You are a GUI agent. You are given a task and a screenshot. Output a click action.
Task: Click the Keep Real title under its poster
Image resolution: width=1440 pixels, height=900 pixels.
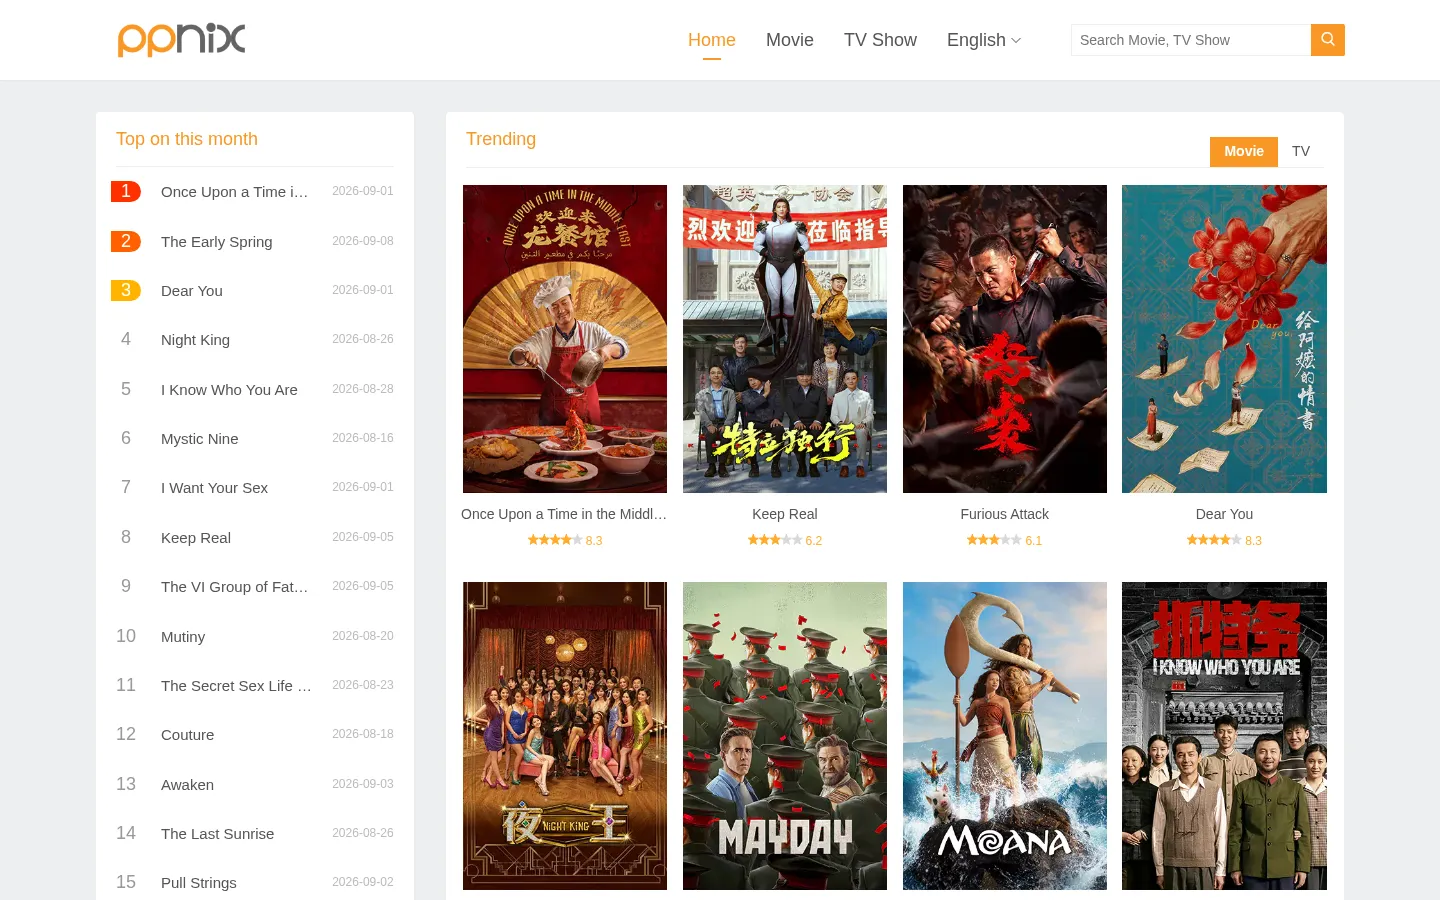(785, 514)
